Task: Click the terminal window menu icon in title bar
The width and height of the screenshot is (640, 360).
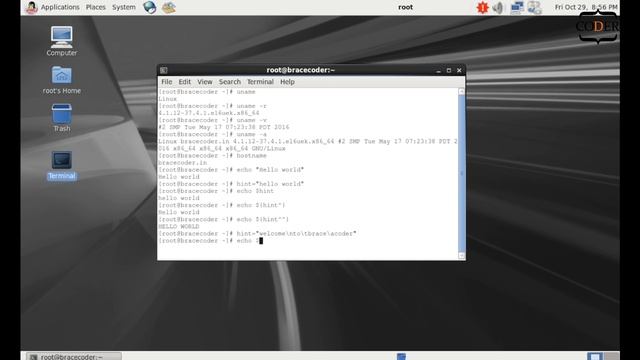Action: click(x=164, y=70)
